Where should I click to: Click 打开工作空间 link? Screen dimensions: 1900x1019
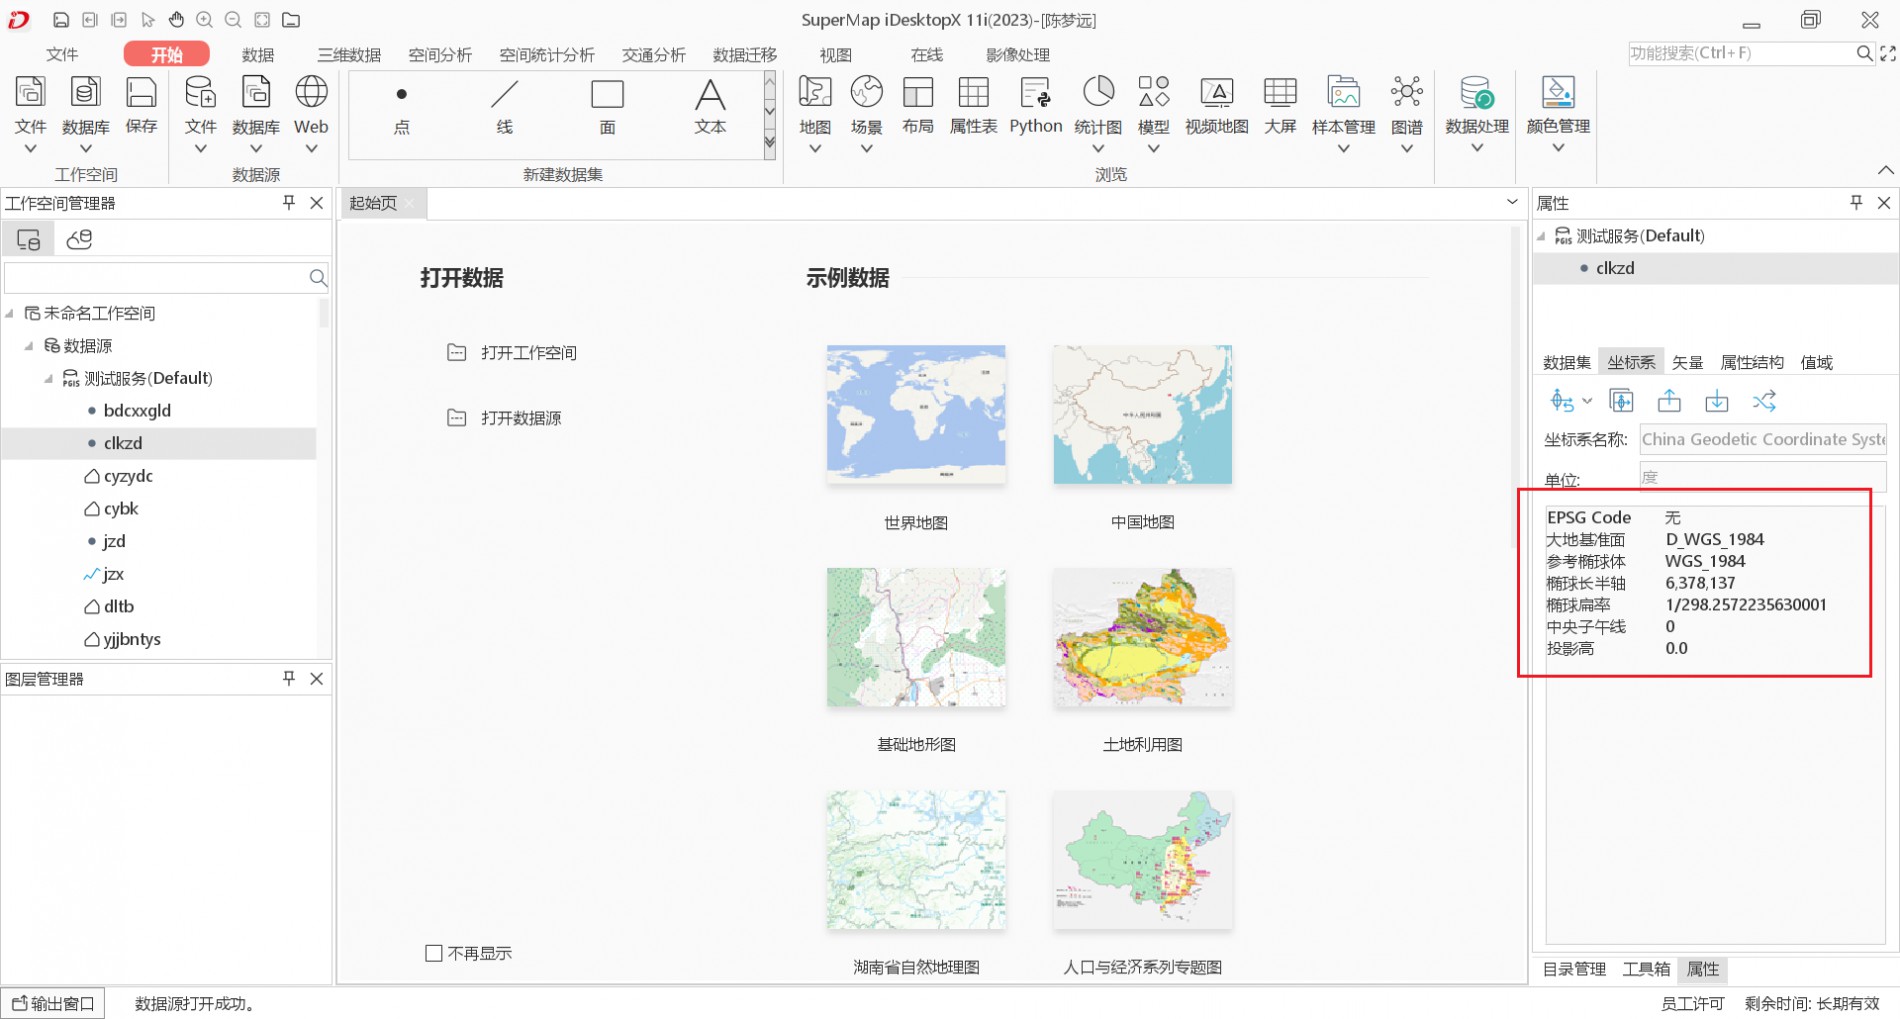click(x=529, y=353)
